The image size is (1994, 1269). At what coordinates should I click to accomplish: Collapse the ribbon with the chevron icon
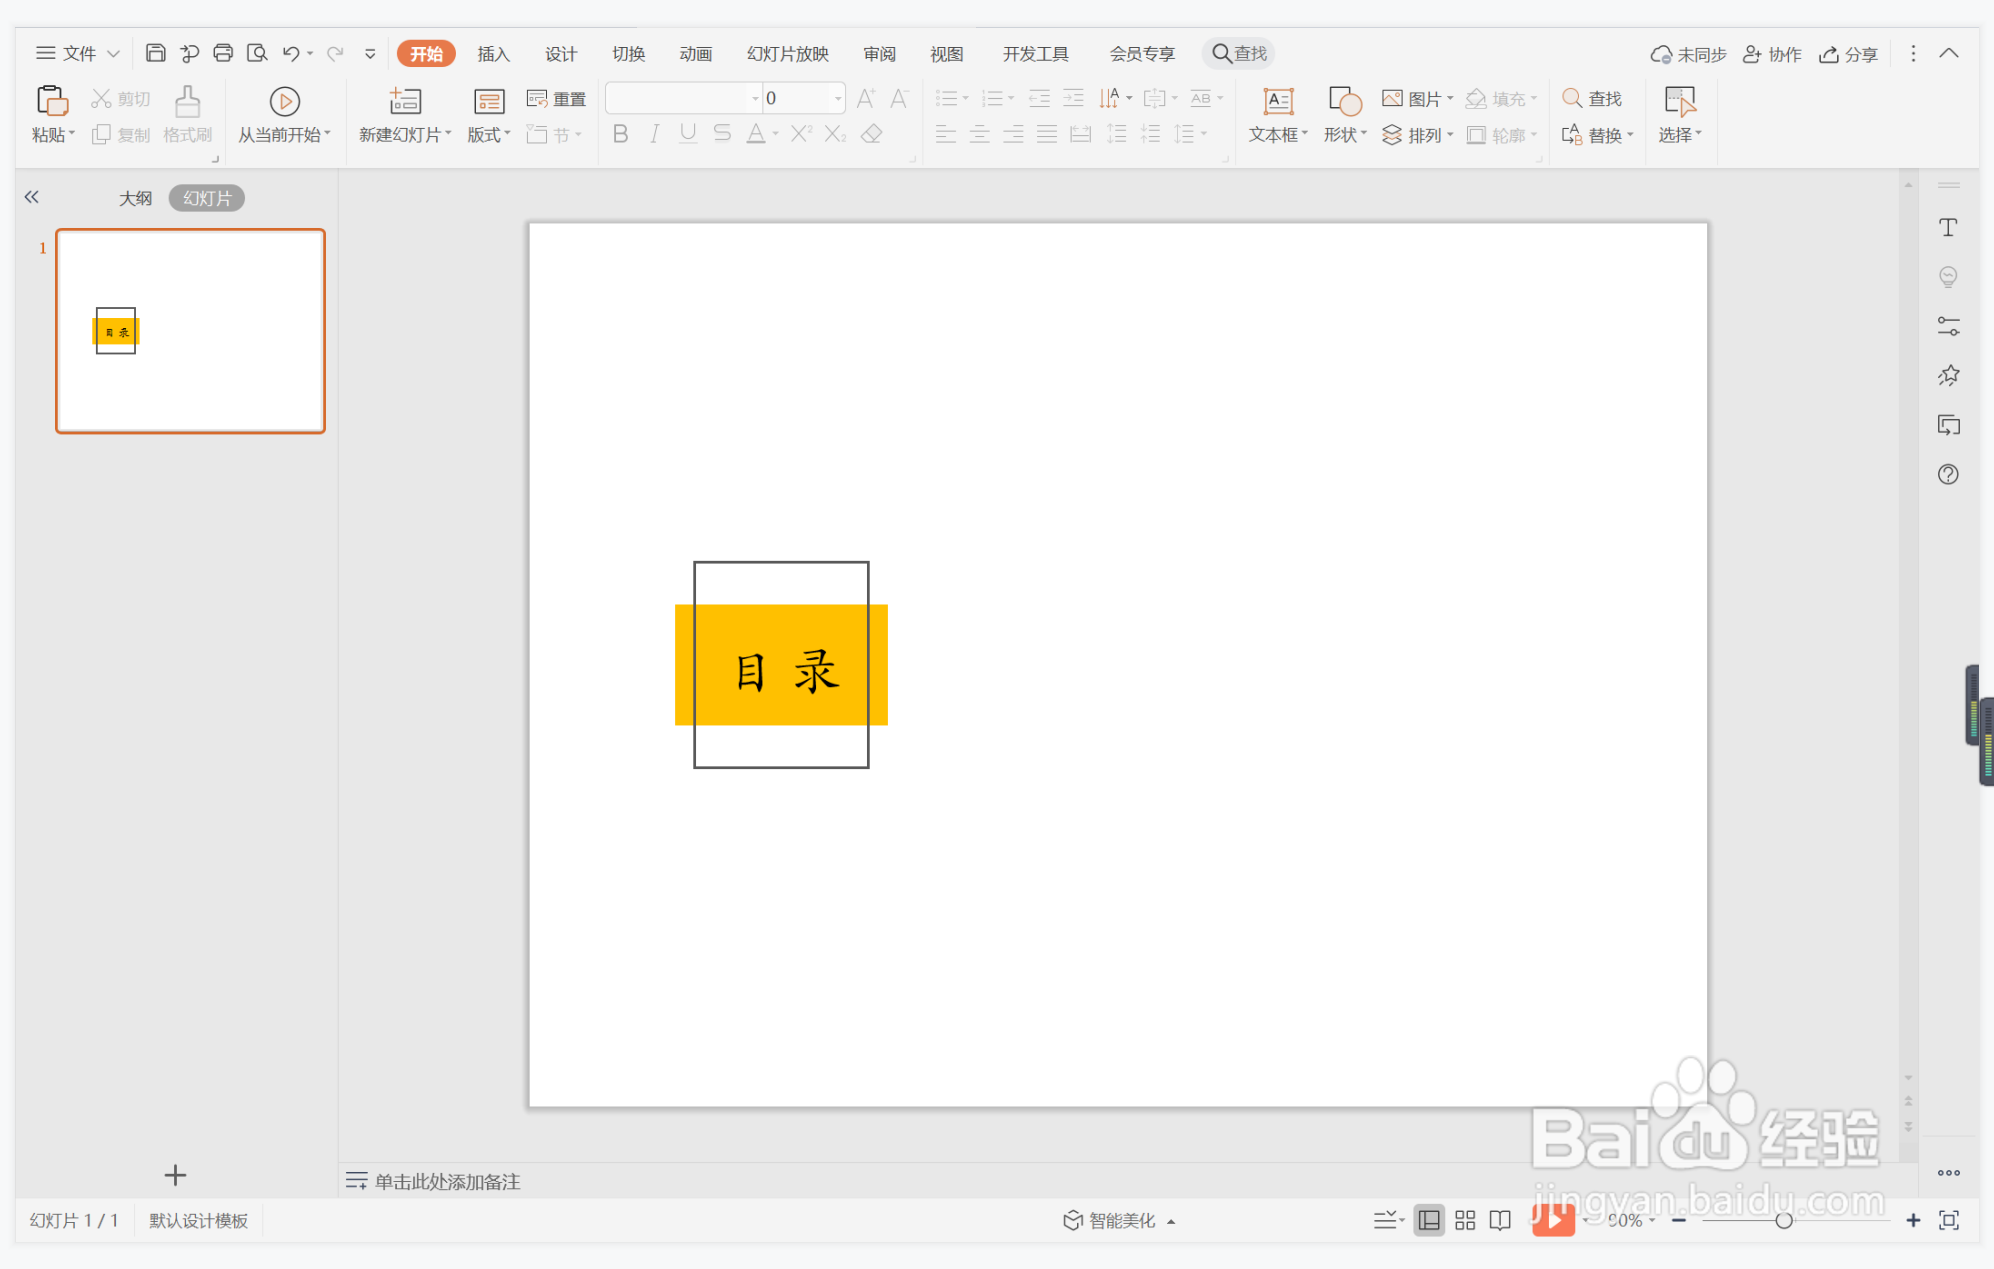click(1949, 53)
